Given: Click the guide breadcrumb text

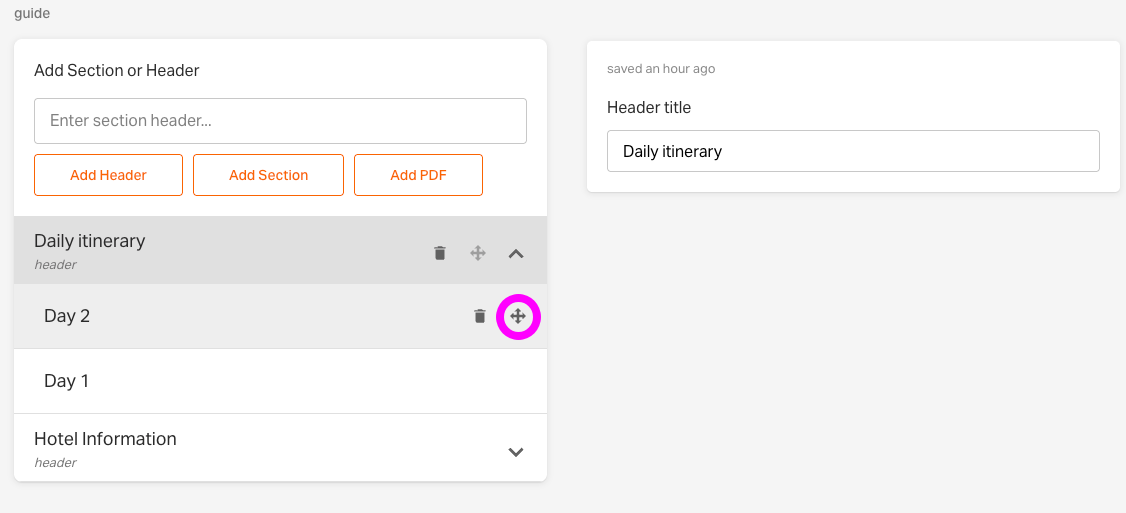Looking at the screenshot, I should pos(32,13).
